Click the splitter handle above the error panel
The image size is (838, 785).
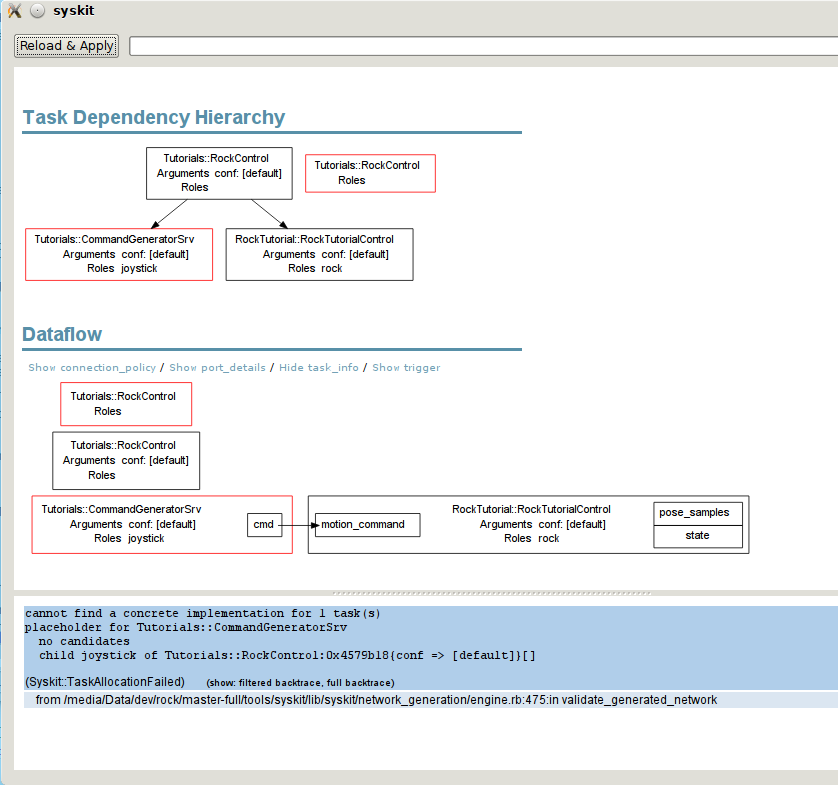492,593
